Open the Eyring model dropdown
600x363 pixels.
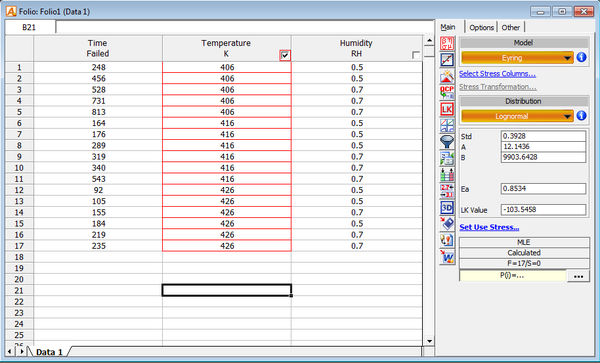pos(517,58)
